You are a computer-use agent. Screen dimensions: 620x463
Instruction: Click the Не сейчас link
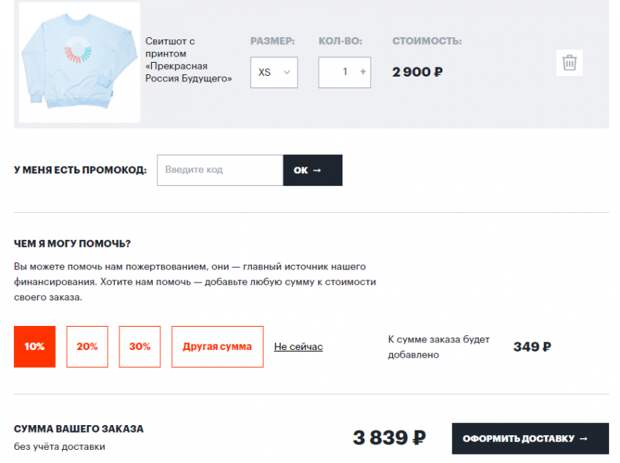[x=299, y=347]
